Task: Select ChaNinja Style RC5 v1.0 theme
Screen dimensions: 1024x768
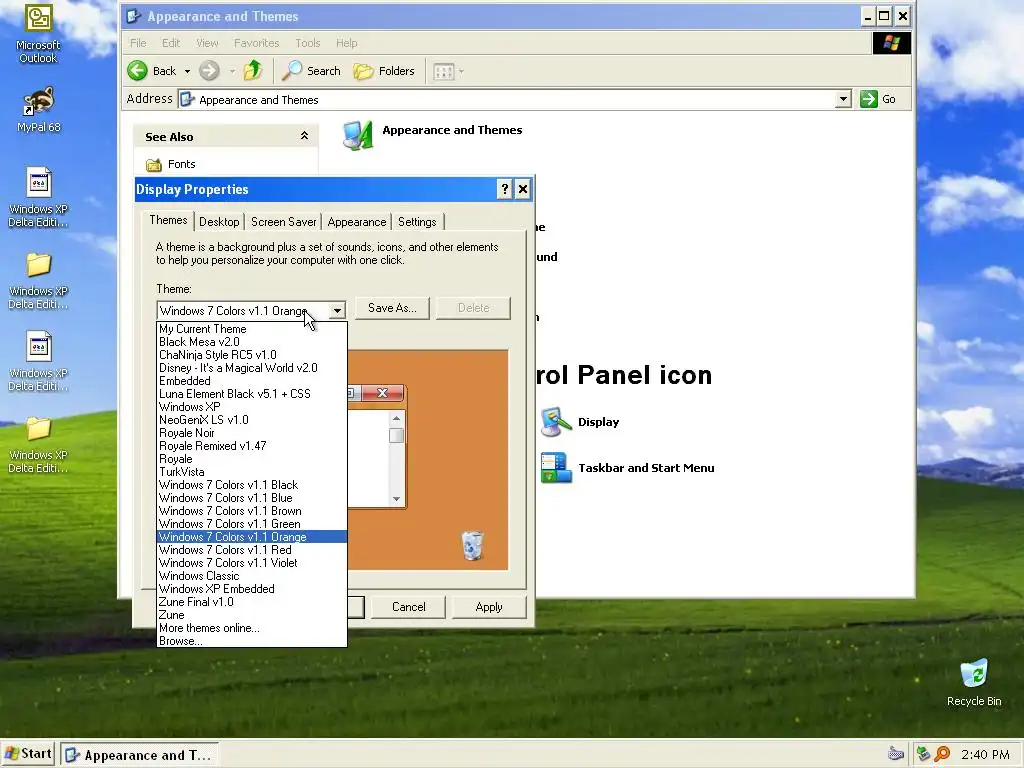Action: [x=252, y=355]
